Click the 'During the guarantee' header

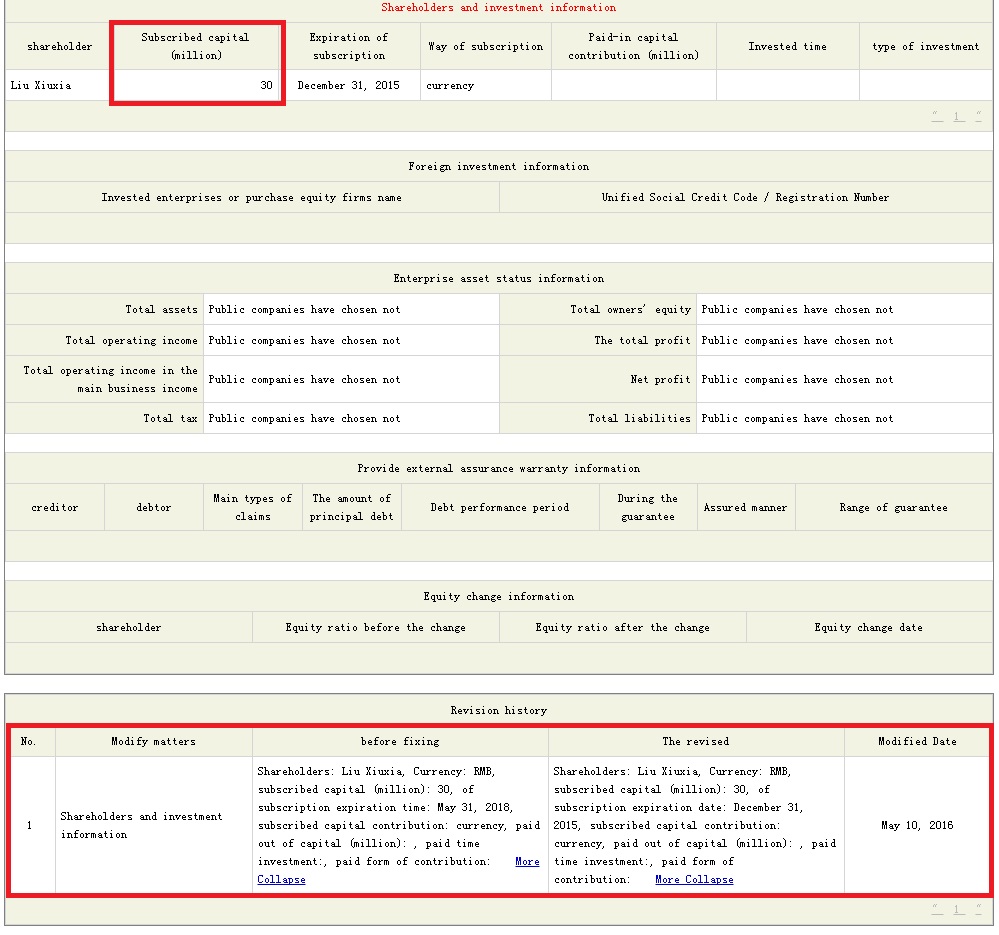click(x=647, y=507)
